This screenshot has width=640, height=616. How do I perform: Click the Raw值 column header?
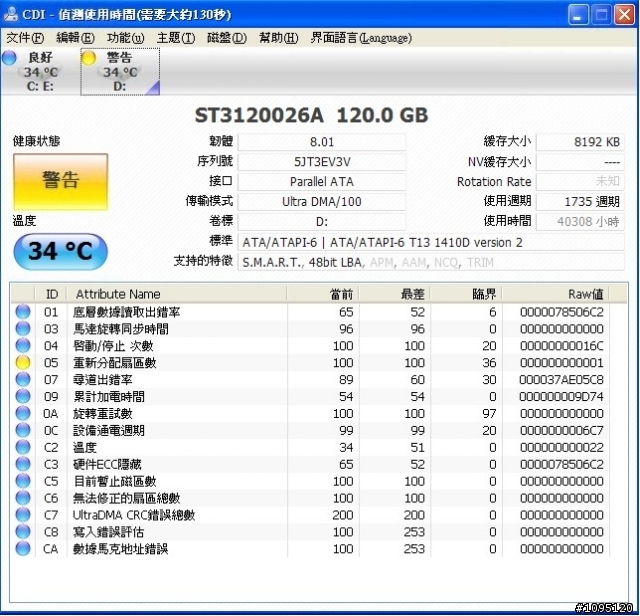pos(556,294)
